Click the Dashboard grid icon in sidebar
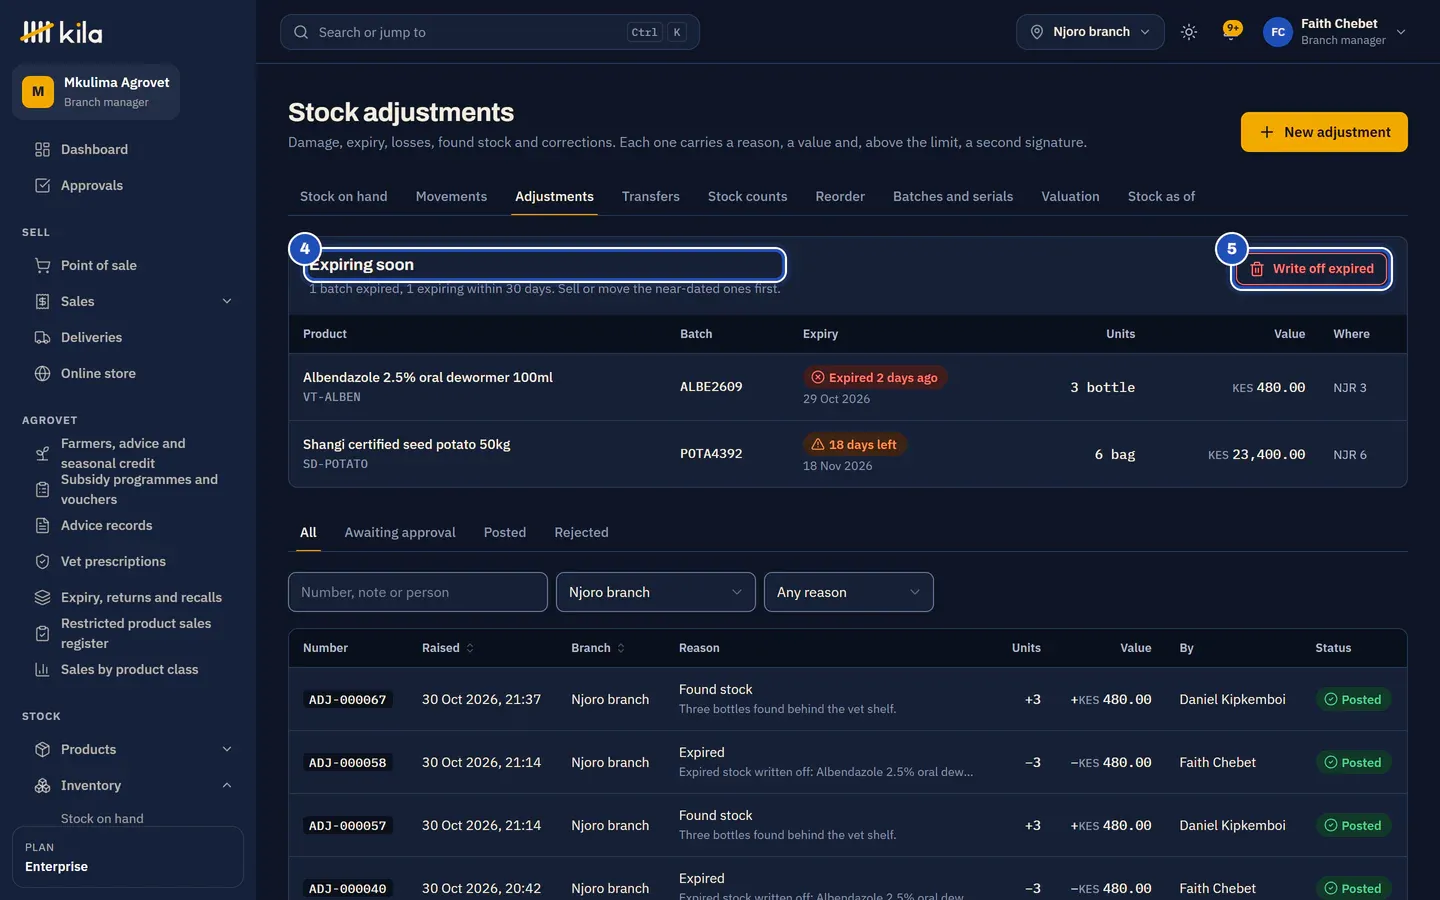The height and width of the screenshot is (900, 1440). (42, 149)
